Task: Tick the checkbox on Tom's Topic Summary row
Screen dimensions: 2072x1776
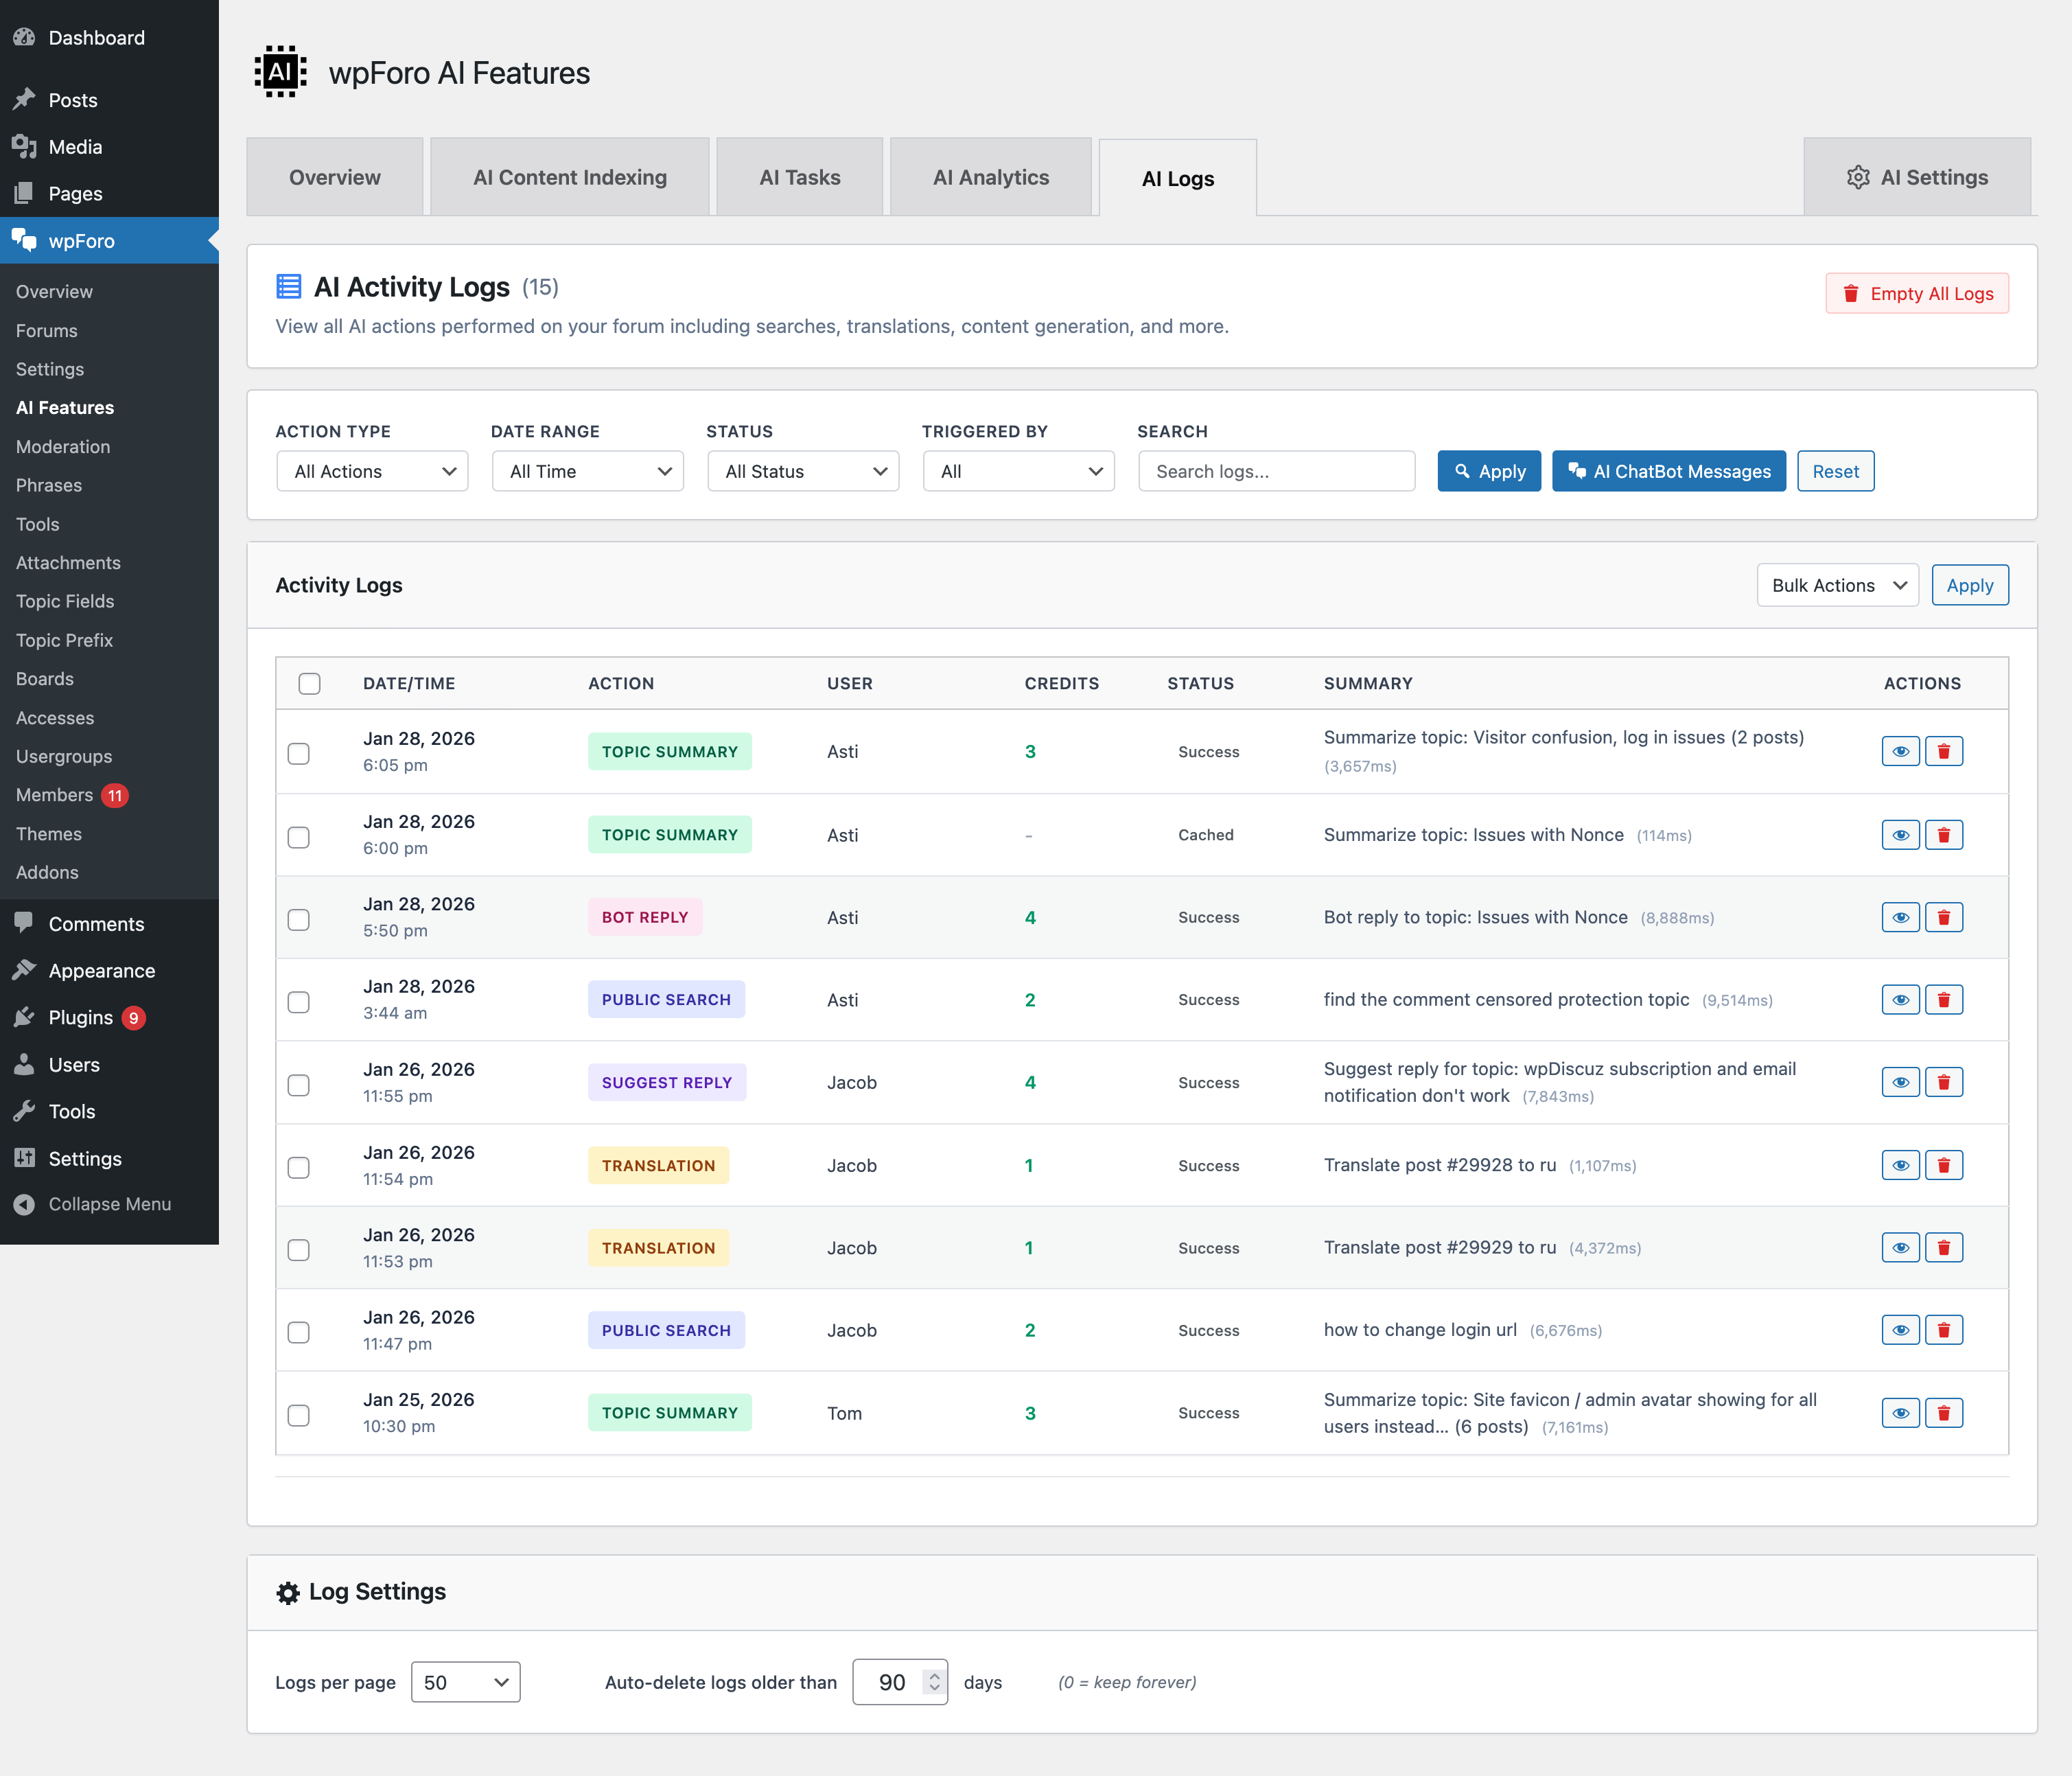Action: coord(298,1415)
